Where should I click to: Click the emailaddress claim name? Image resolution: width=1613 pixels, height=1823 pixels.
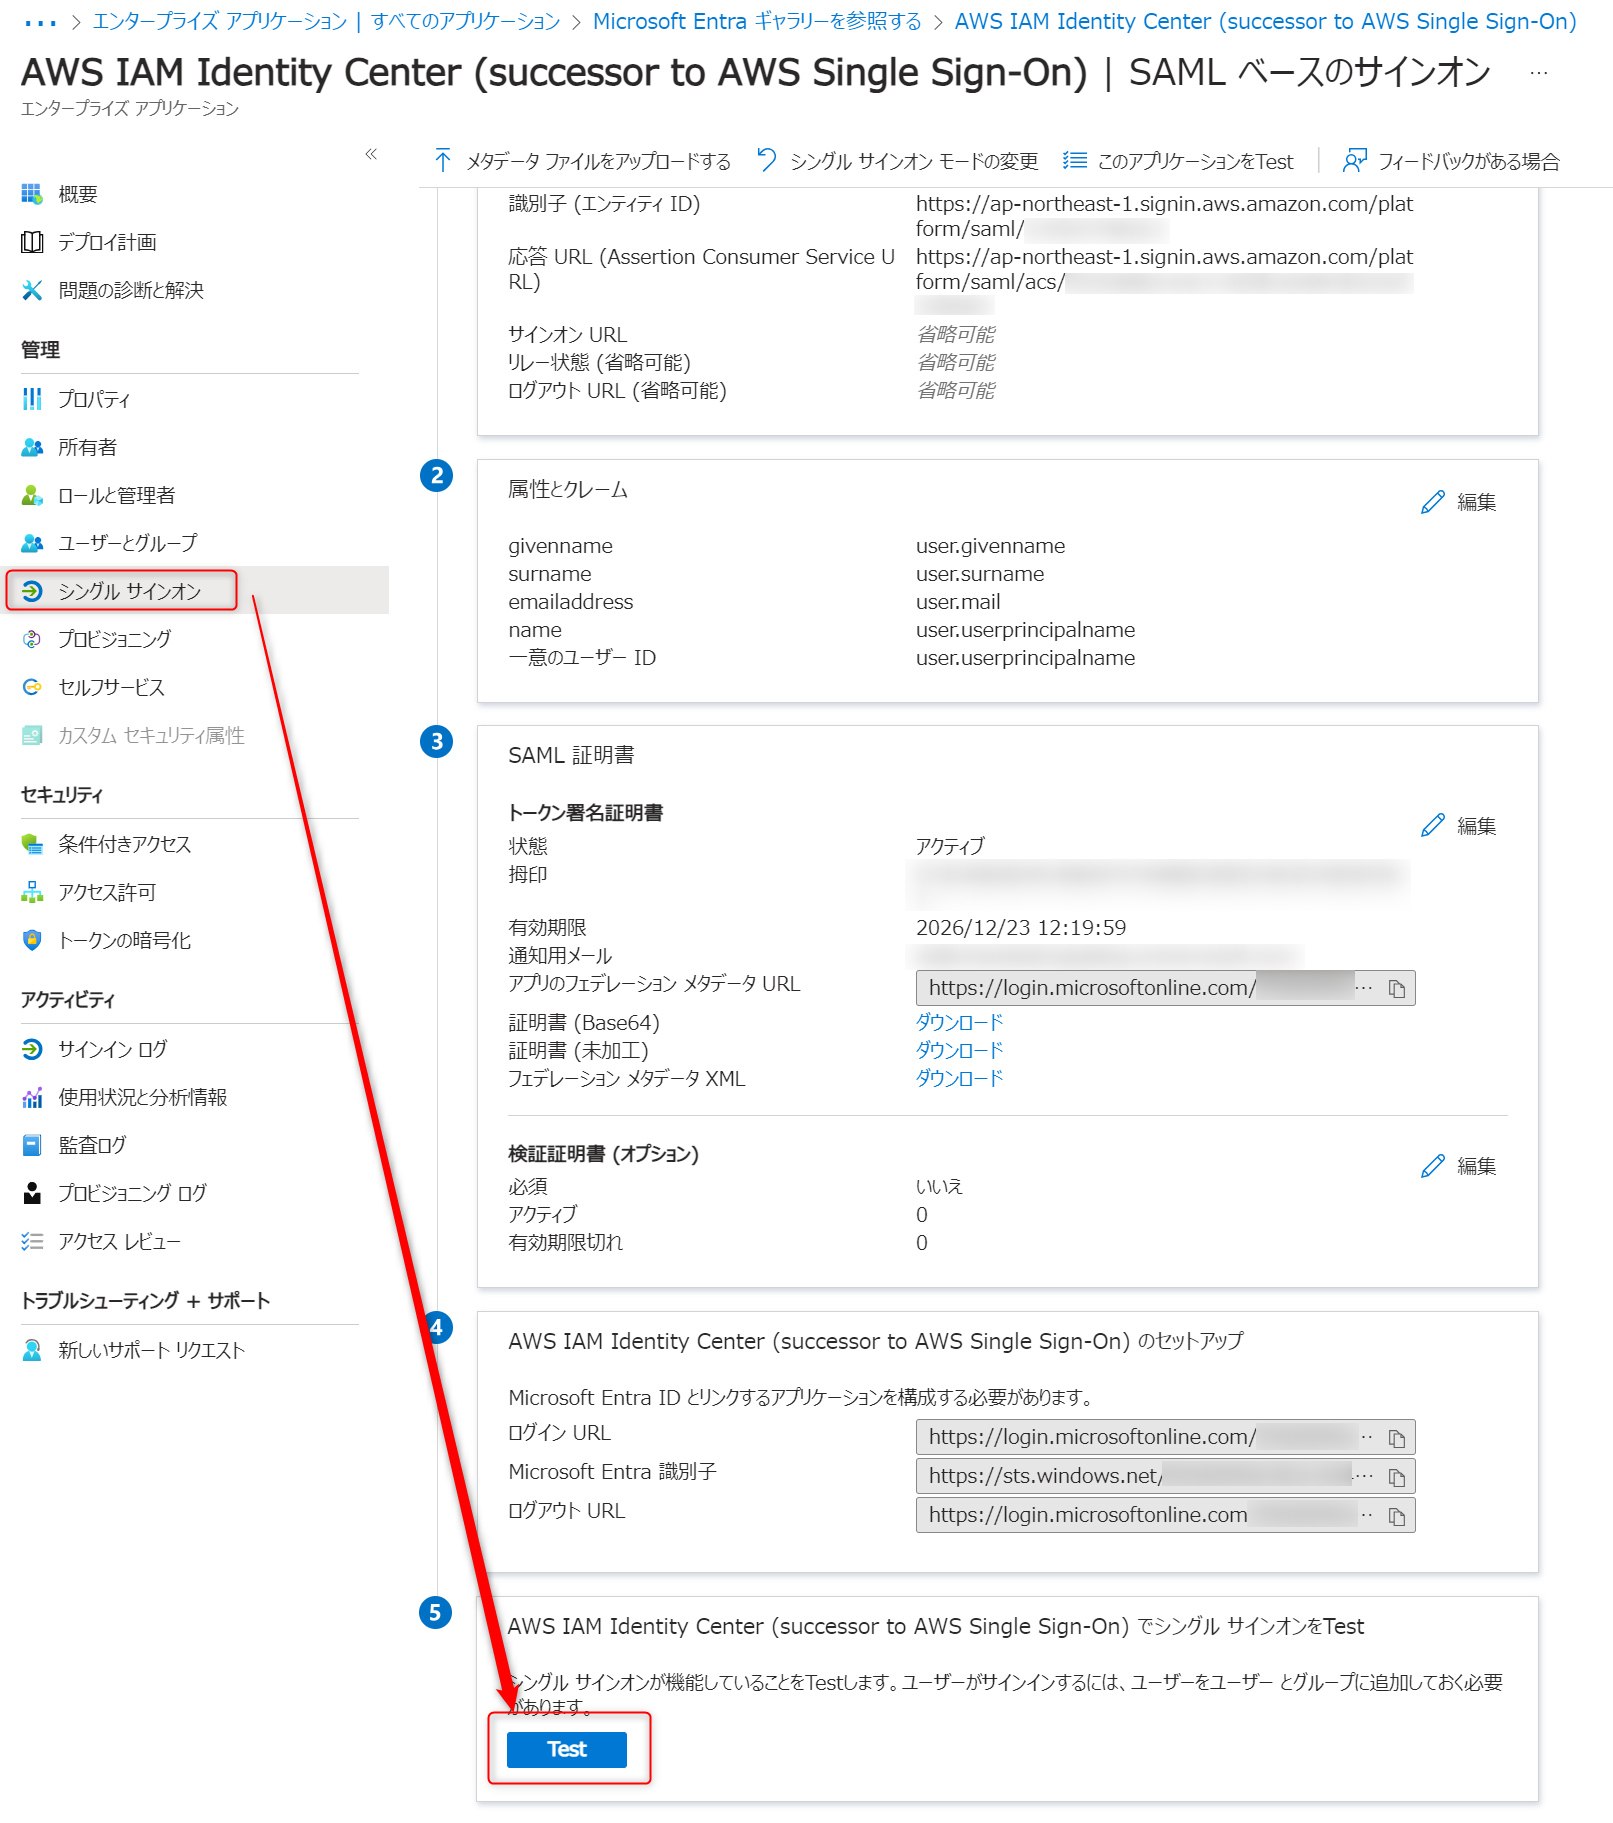(x=571, y=602)
